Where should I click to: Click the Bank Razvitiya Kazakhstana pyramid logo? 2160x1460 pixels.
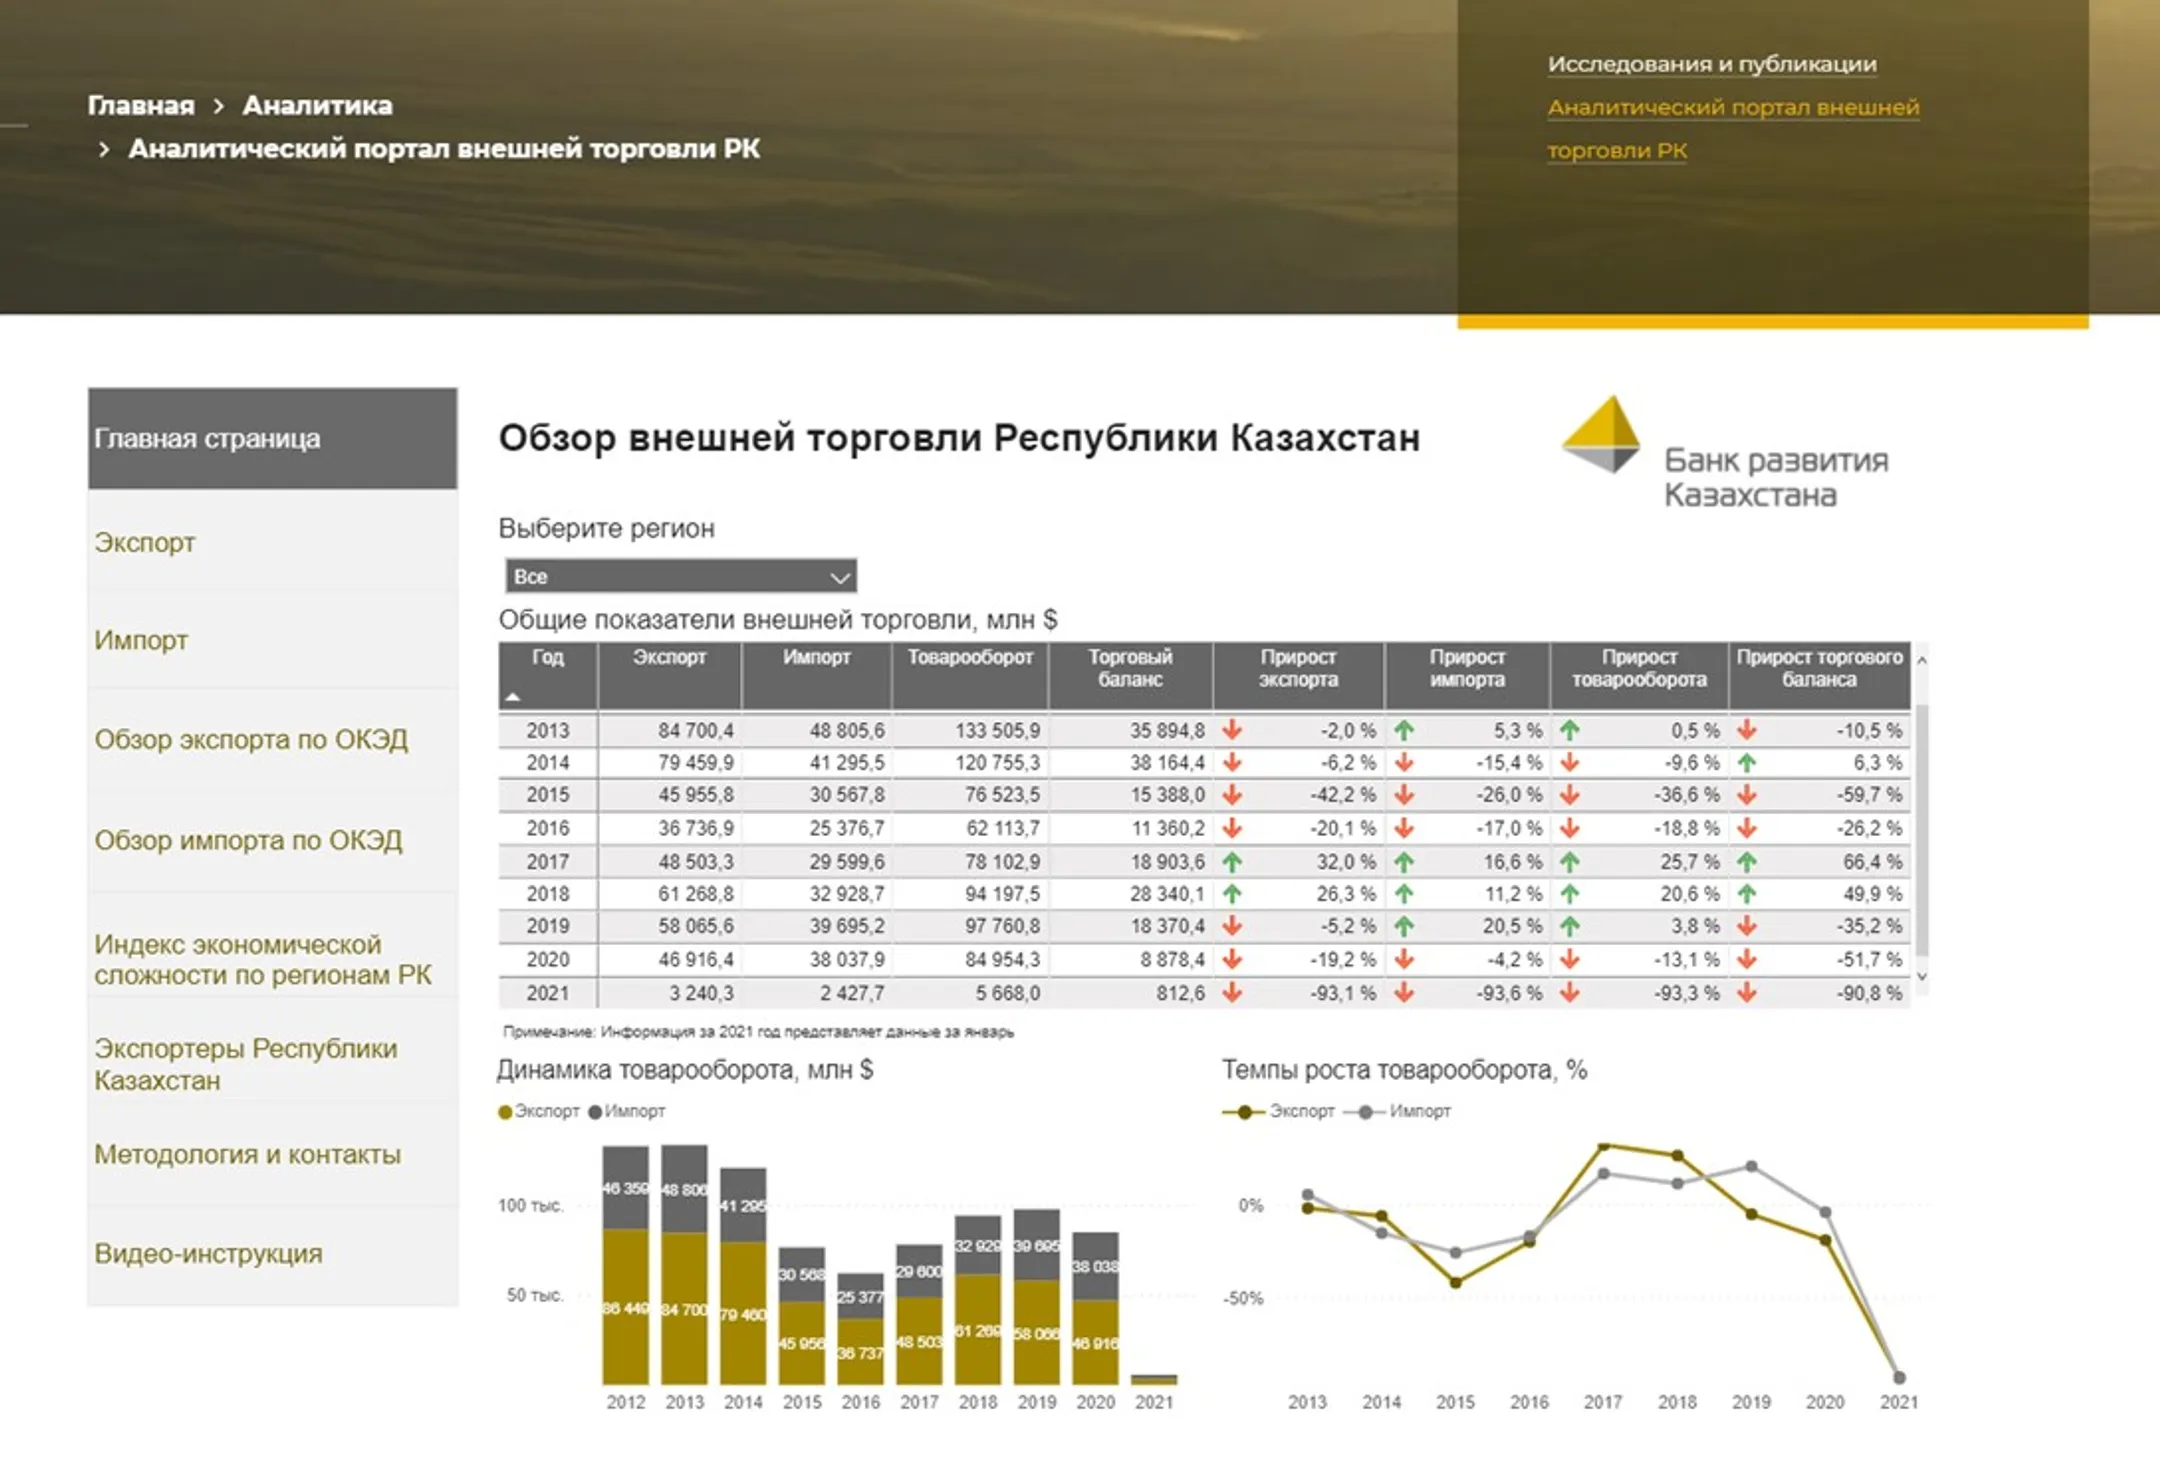[x=1601, y=434]
